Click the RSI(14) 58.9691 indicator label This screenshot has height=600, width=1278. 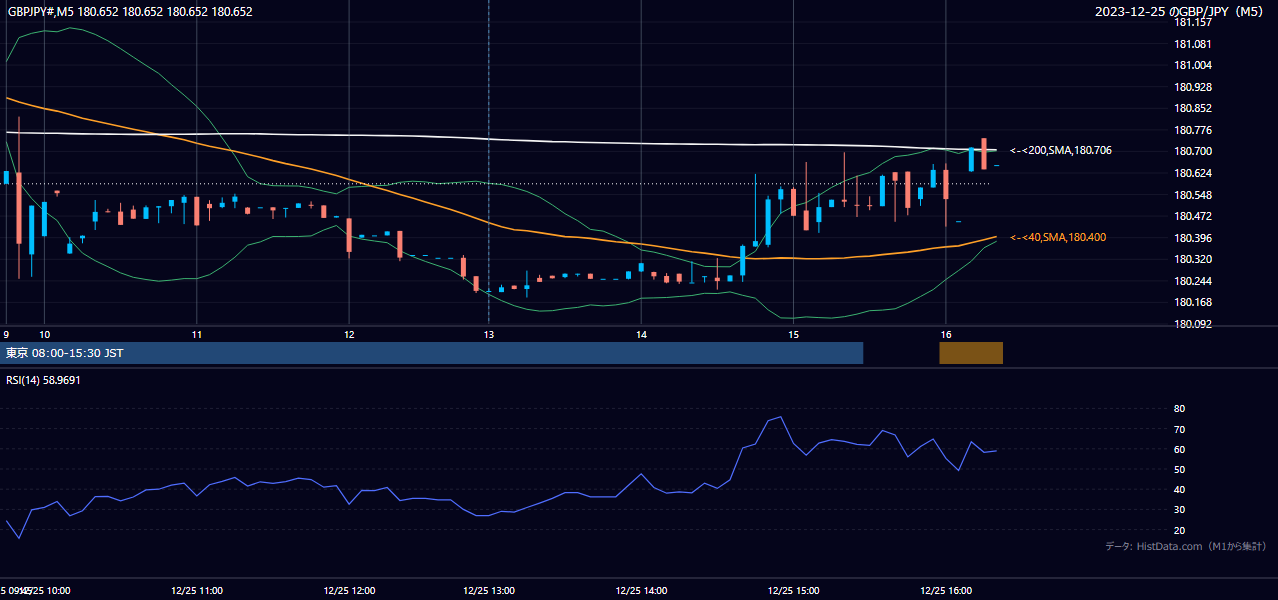43,380
